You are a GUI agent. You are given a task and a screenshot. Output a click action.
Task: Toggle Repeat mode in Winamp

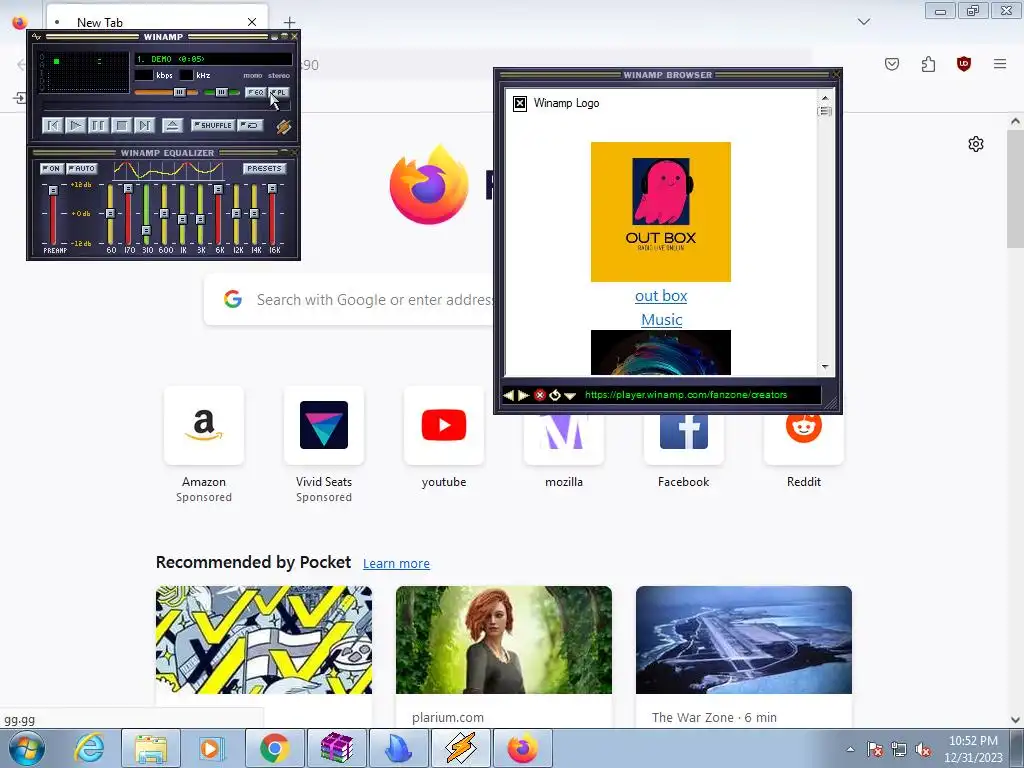coord(250,125)
